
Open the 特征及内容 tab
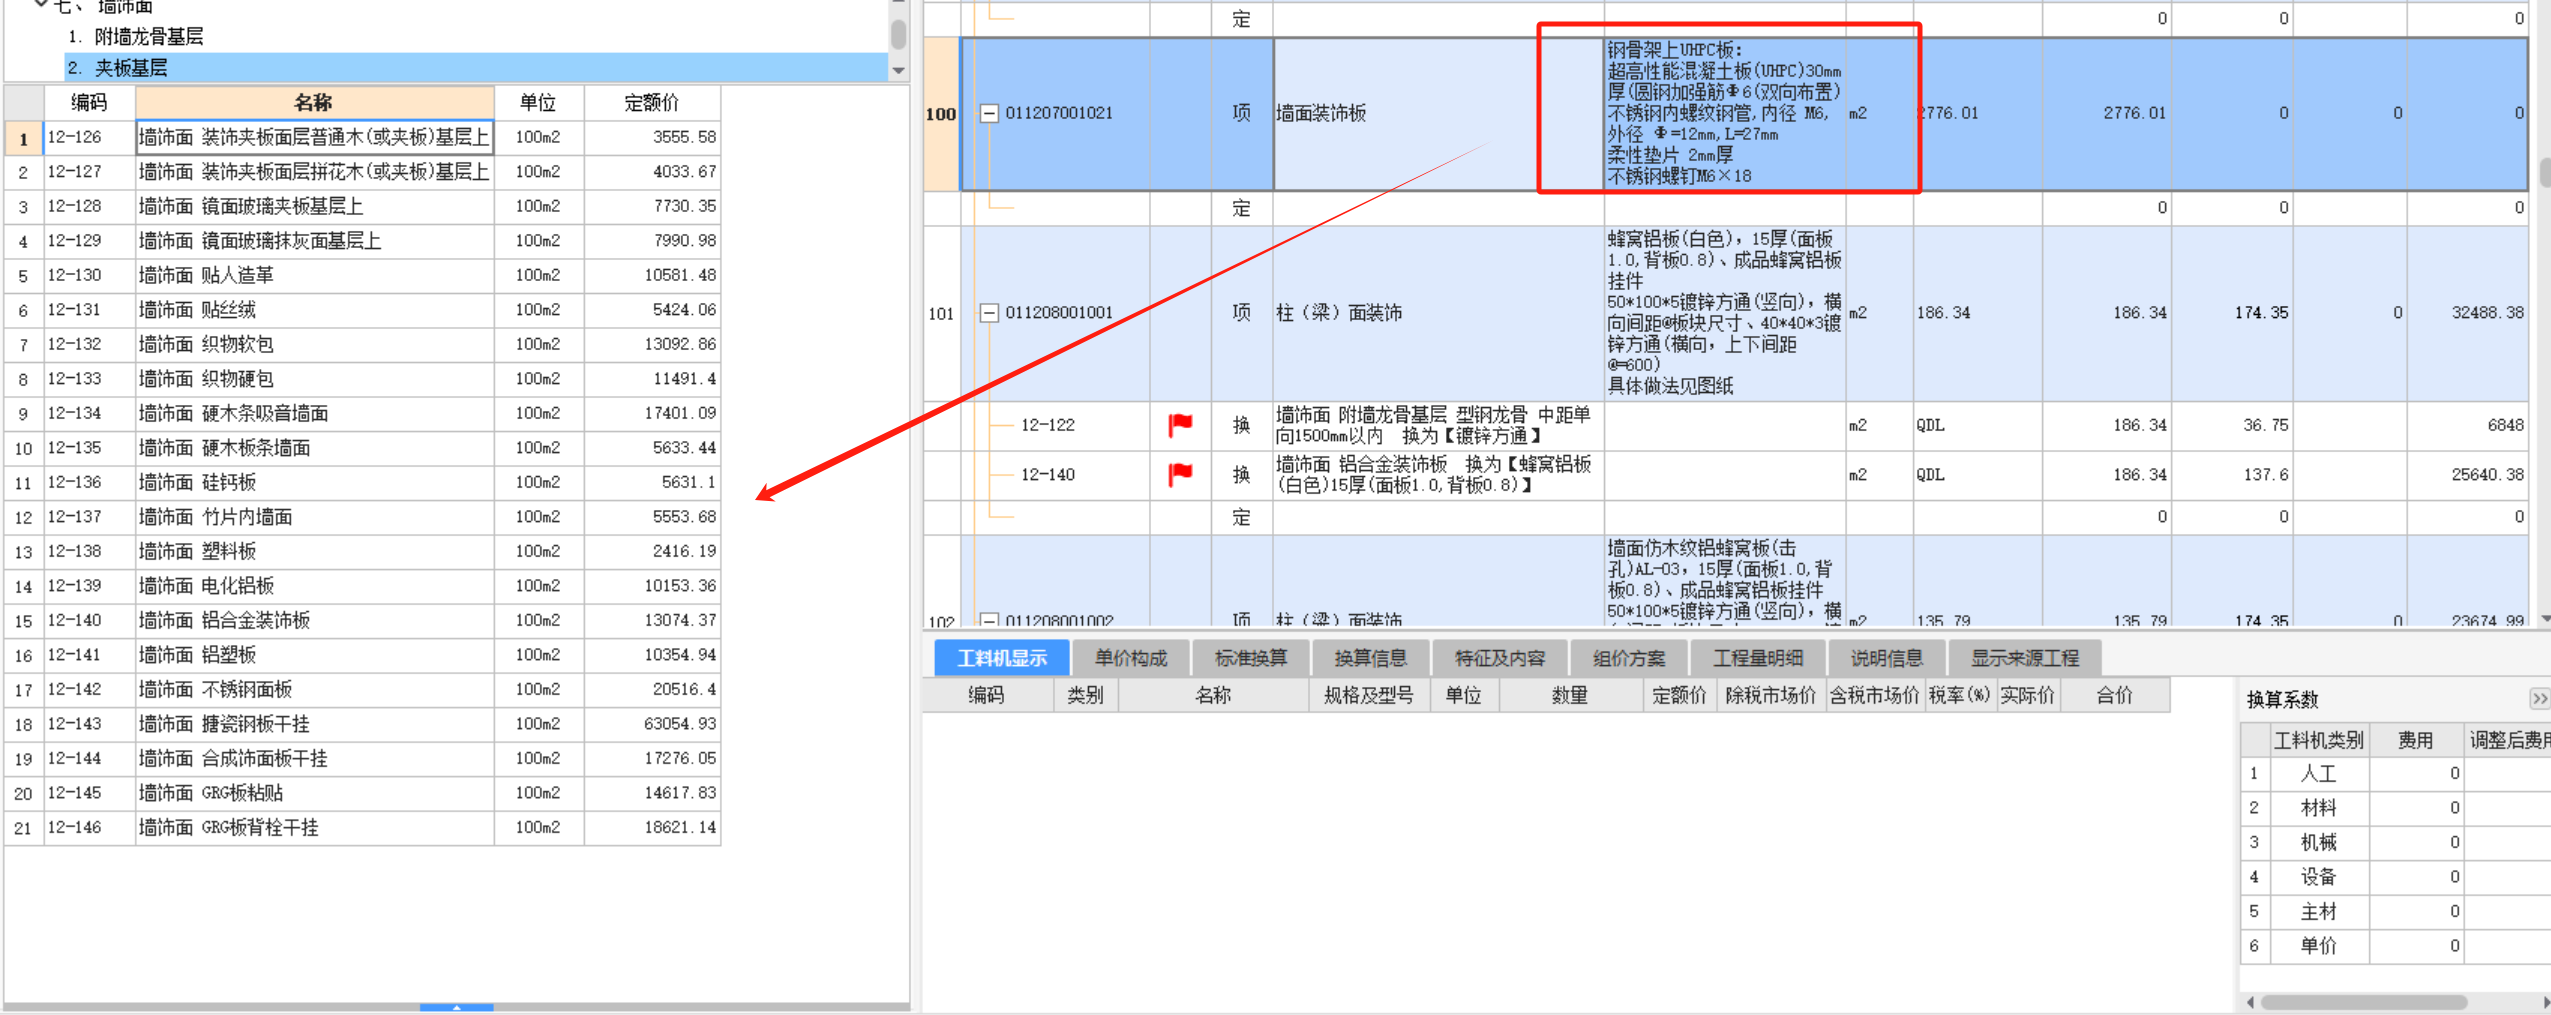1500,658
